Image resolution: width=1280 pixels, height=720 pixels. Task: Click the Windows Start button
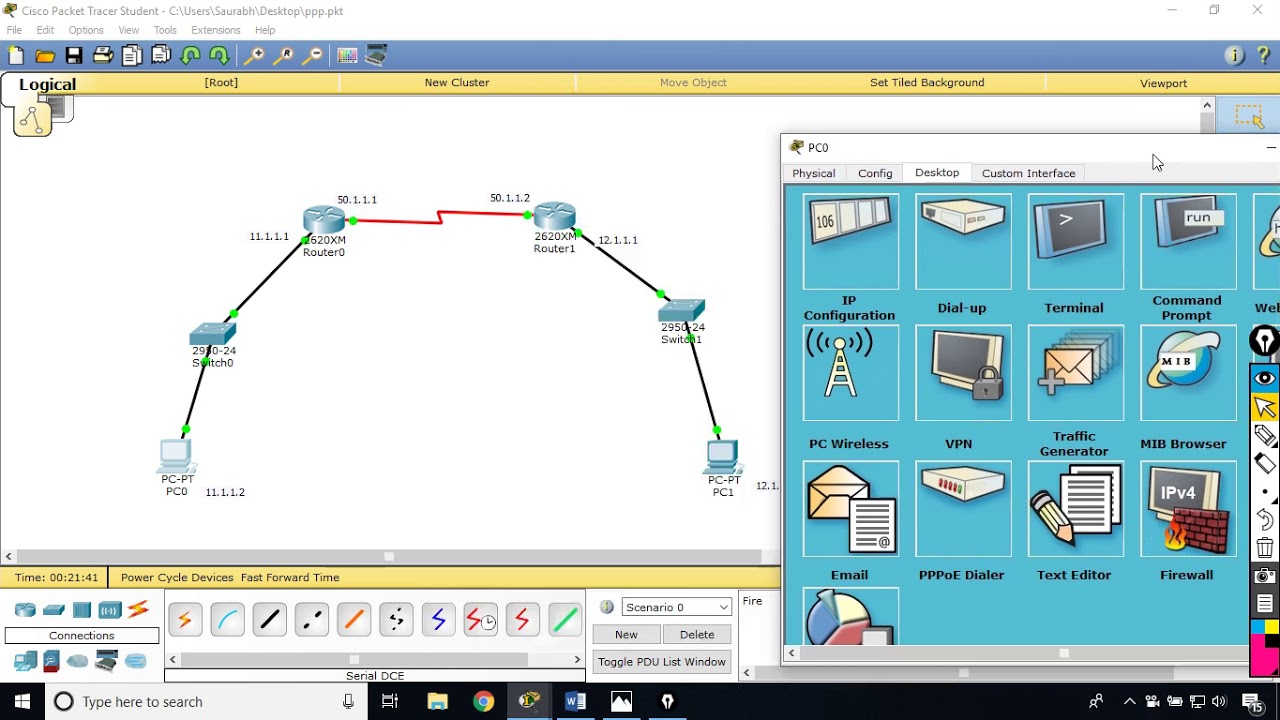(x=22, y=701)
